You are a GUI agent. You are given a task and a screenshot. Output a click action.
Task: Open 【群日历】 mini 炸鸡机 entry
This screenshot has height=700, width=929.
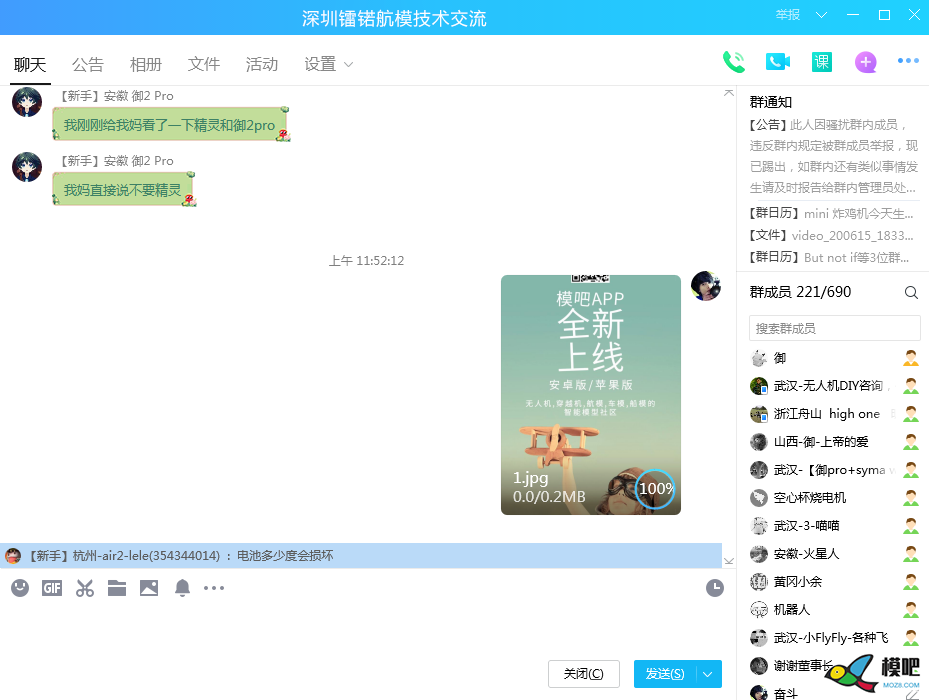(x=831, y=213)
